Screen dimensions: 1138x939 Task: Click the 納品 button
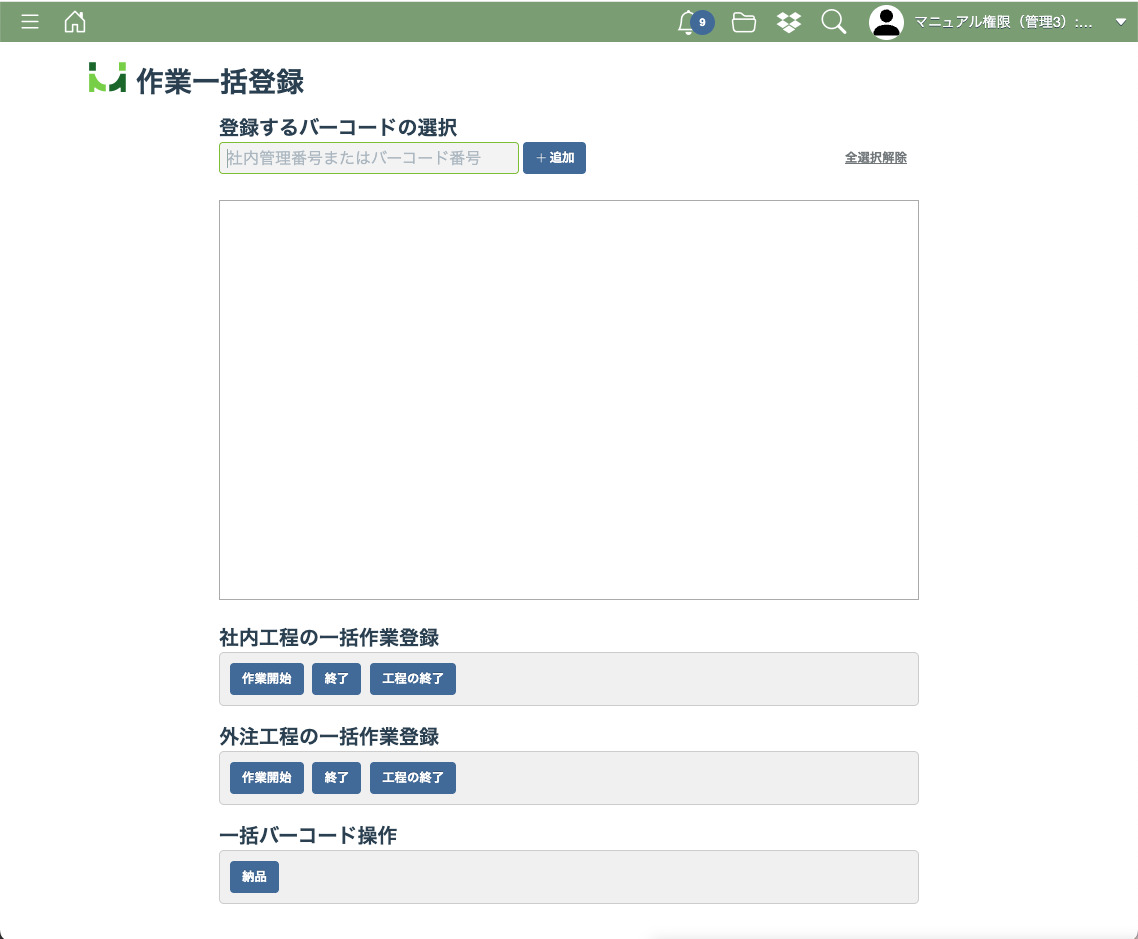[254, 876]
